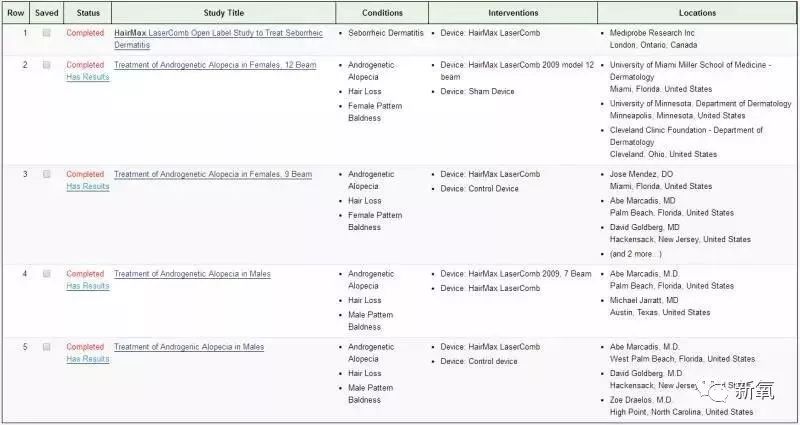Sort by the Status column header
800x425 pixels.
[88, 13]
